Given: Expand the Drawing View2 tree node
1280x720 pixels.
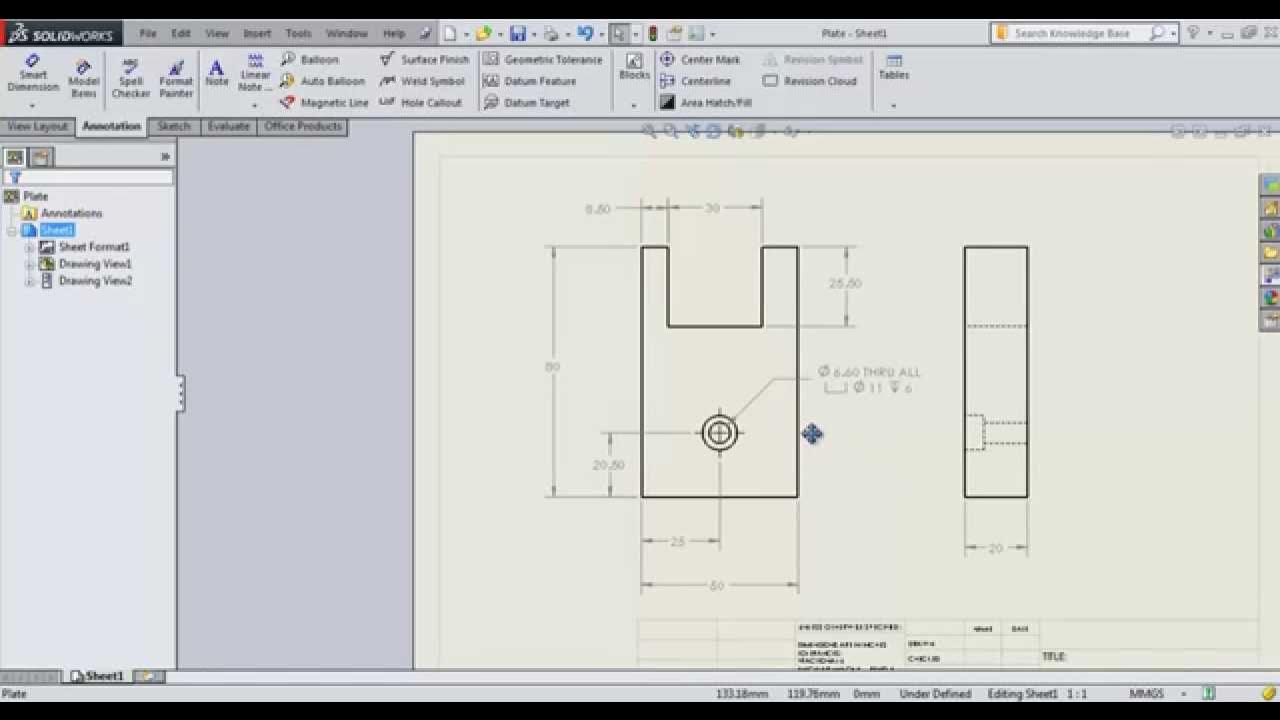Looking at the screenshot, I should (29, 281).
